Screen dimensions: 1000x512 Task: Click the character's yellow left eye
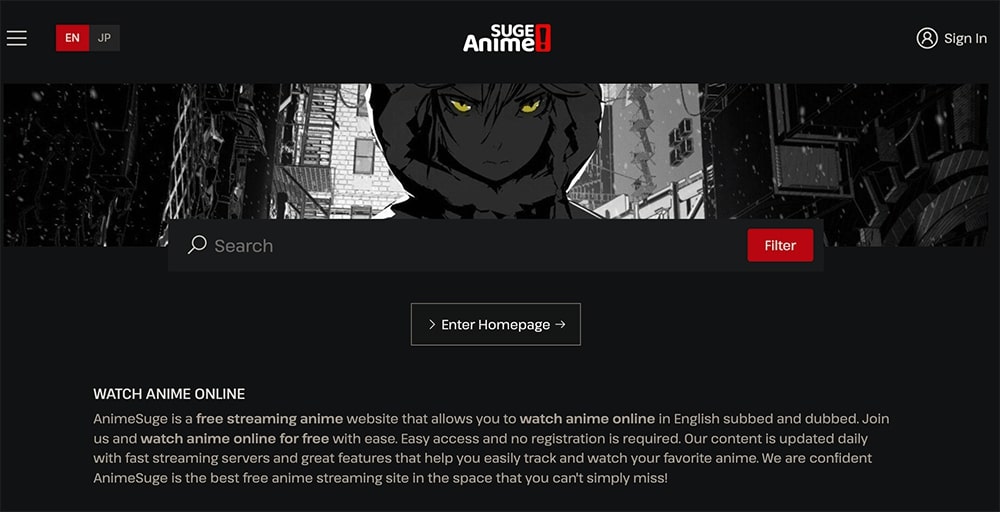pos(460,105)
